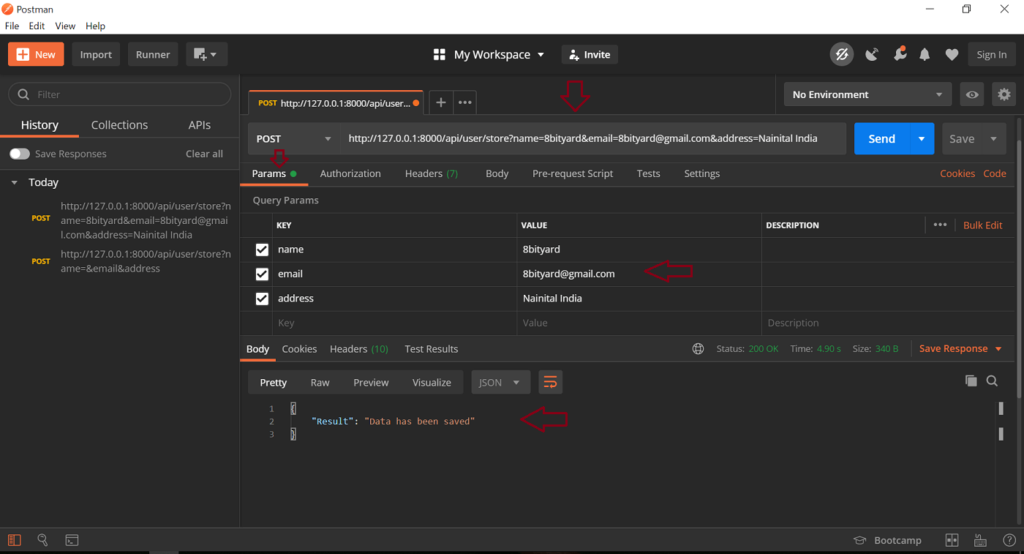Open the Collections sidebar tab
The width and height of the screenshot is (1024, 554).
click(x=119, y=125)
